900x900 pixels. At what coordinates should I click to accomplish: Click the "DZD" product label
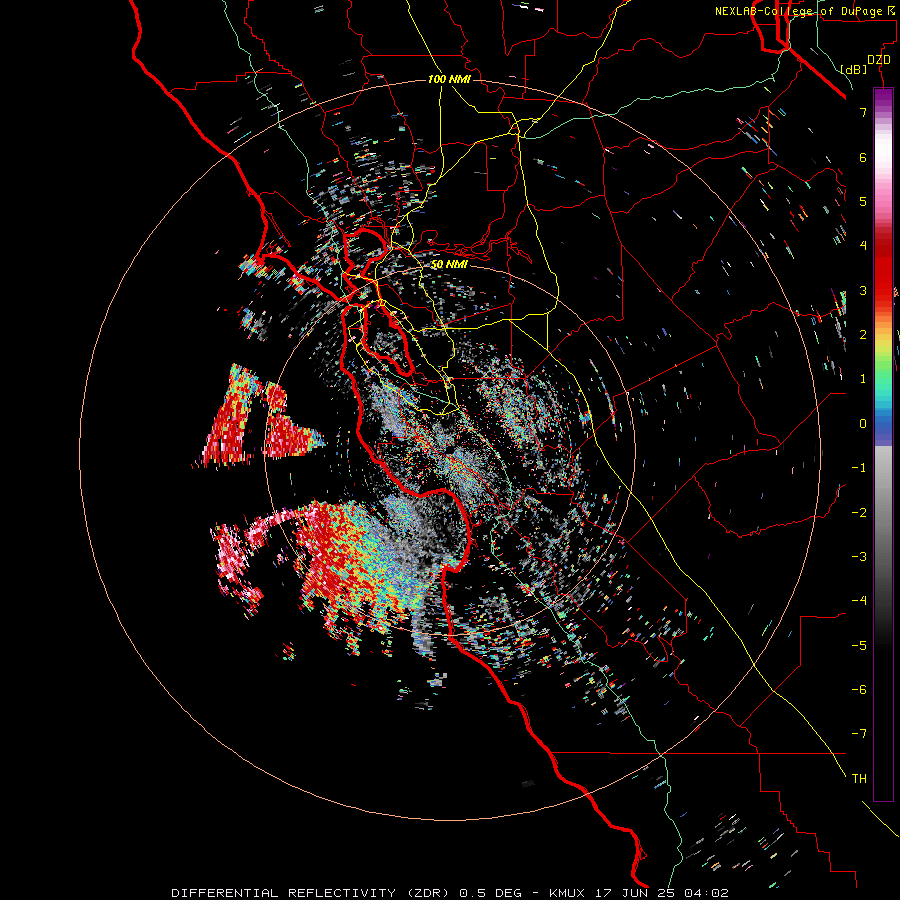[879, 60]
